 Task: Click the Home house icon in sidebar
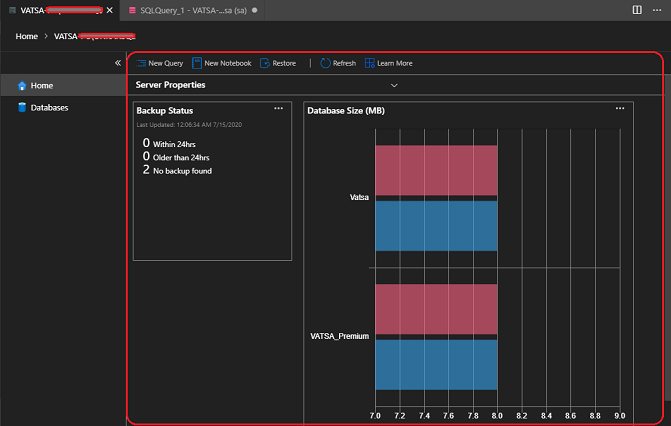22,86
